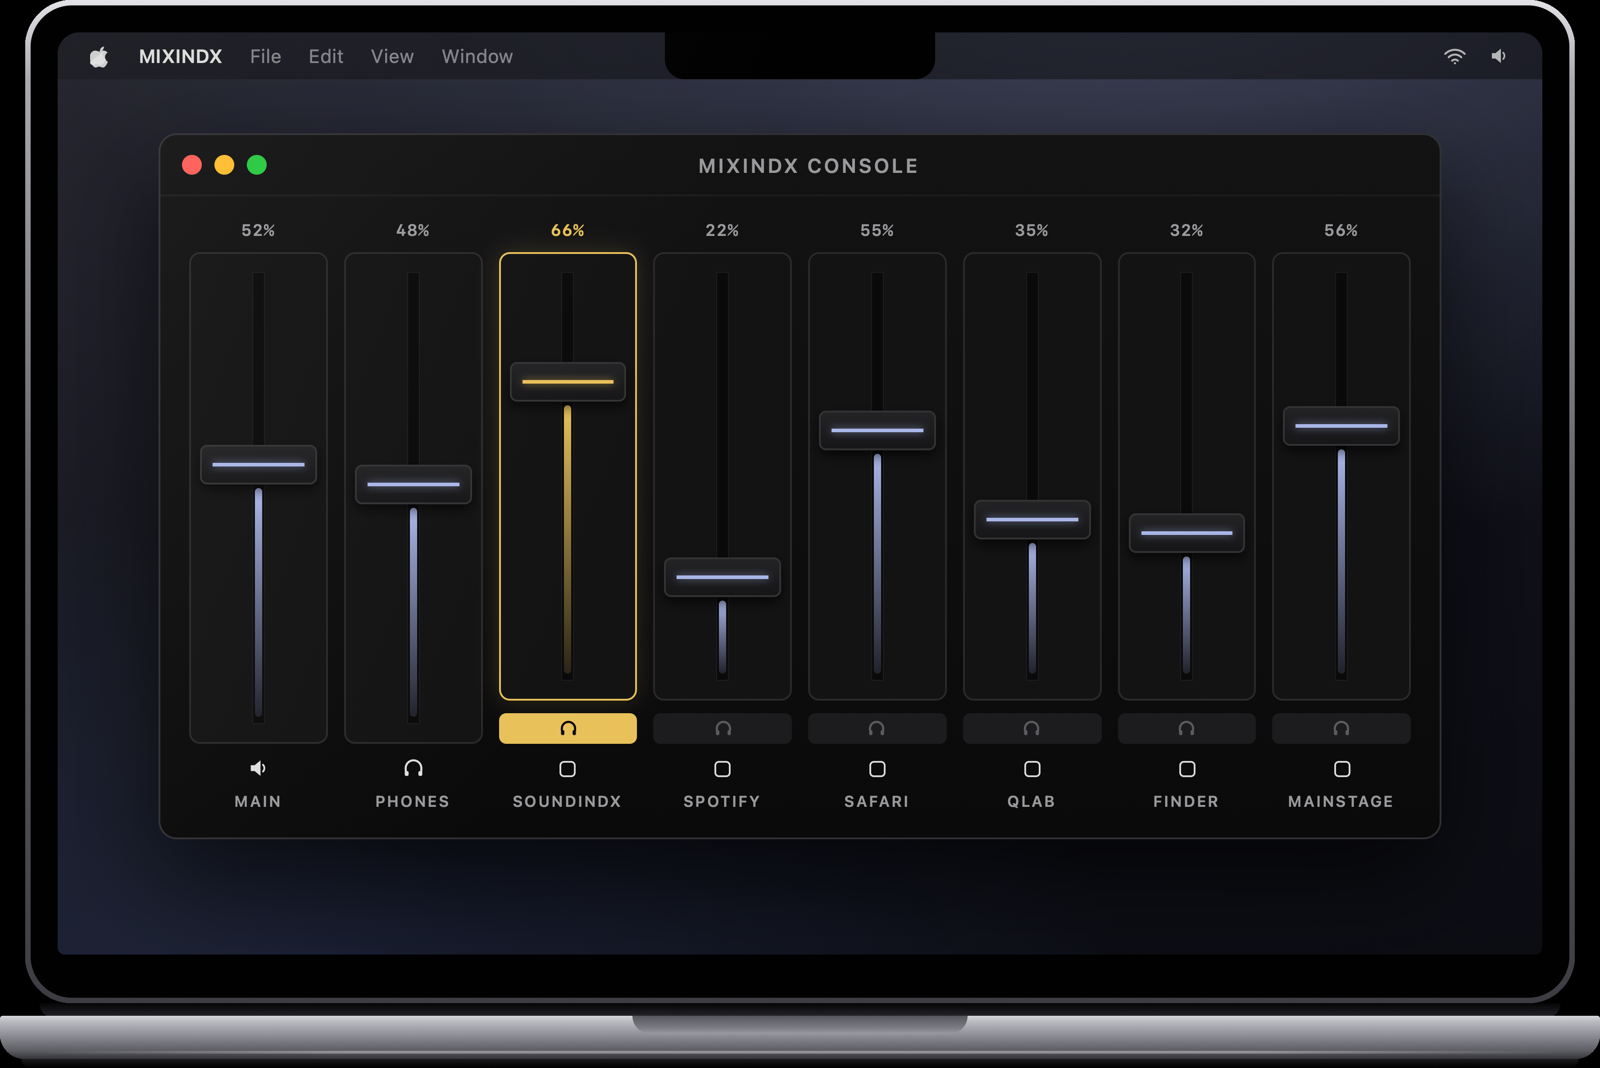Minimize the MIXINDX Console window

pyautogui.click(x=224, y=165)
